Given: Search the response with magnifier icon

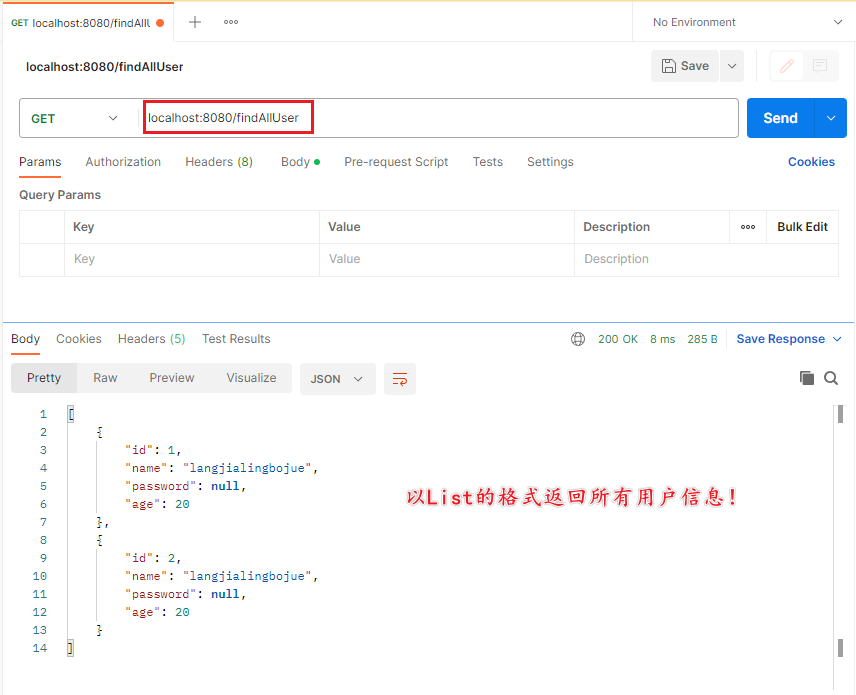Looking at the screenshot, I should [x=831, y=378].
